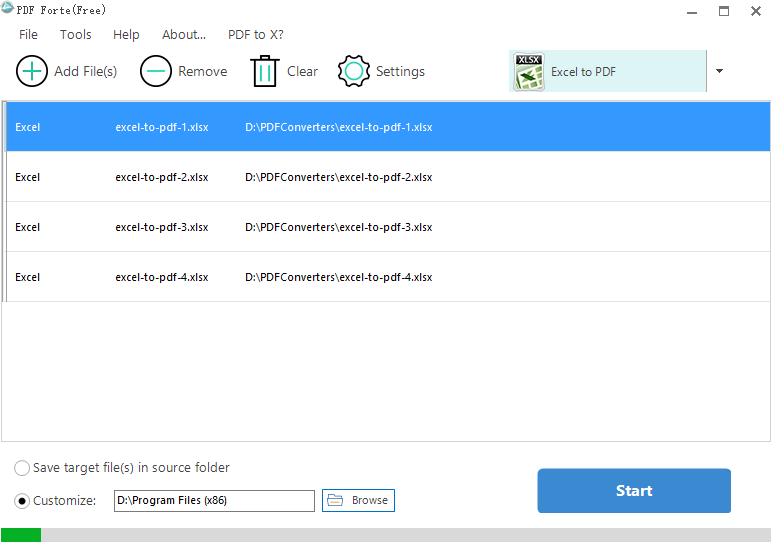Select the excel-to-pdf-4.xlsx file name

pos(162,277)
